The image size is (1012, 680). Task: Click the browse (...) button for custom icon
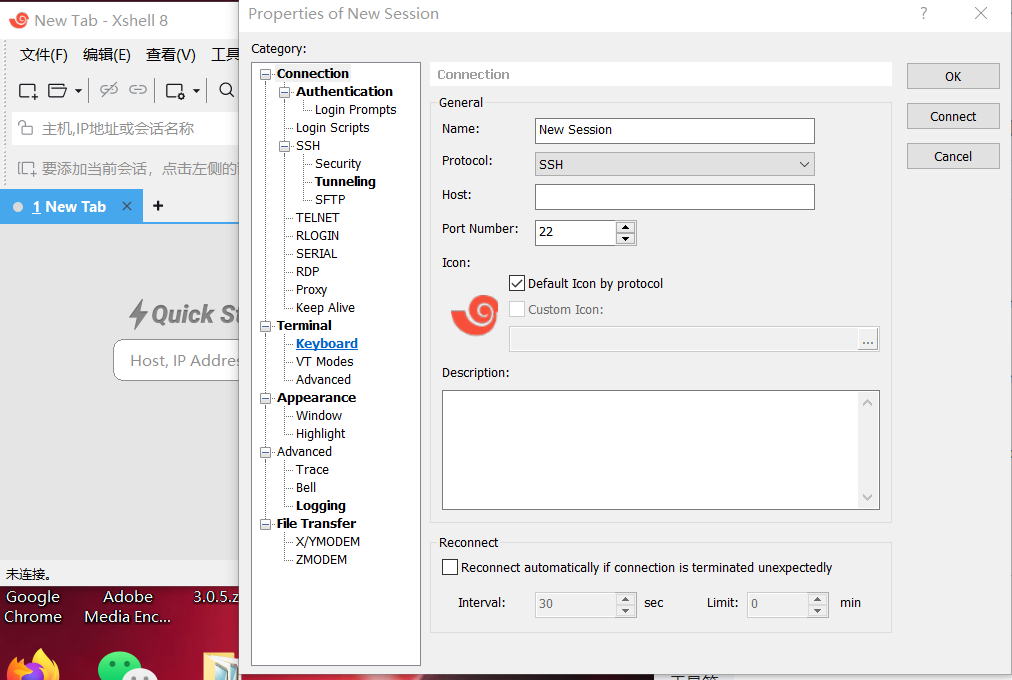pyautogui.click(x=867, y=340)
